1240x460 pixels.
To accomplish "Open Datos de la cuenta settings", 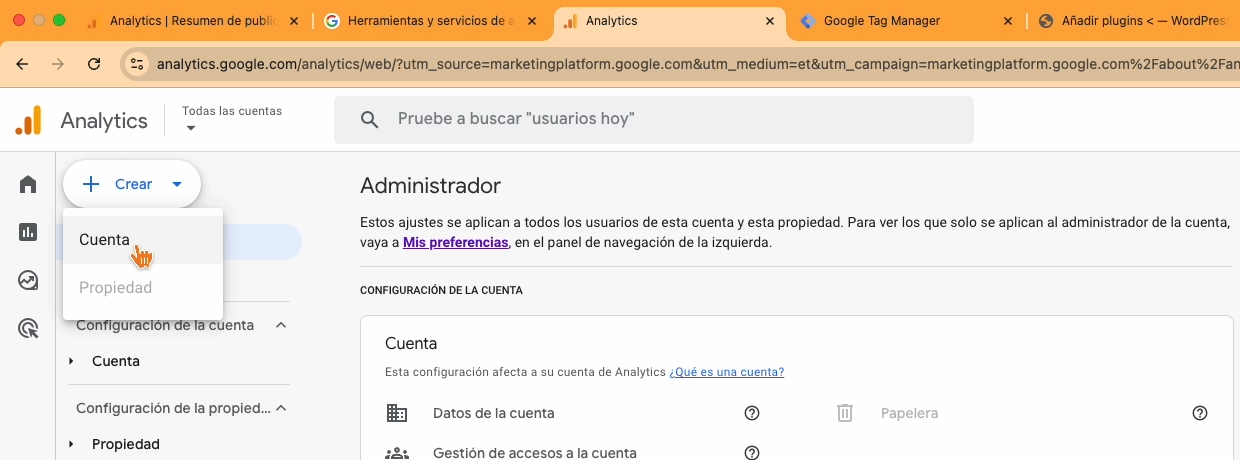I will click(x=493, y=413).
